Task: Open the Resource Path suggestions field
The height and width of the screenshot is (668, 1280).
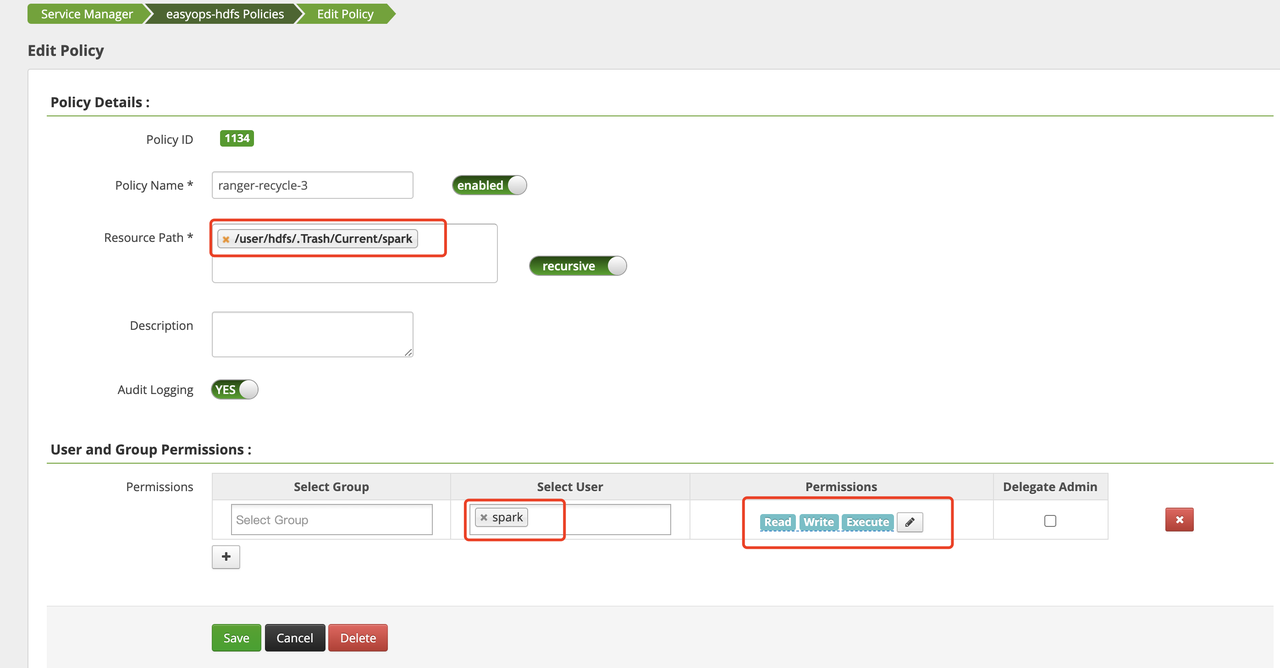Action: 355,268
